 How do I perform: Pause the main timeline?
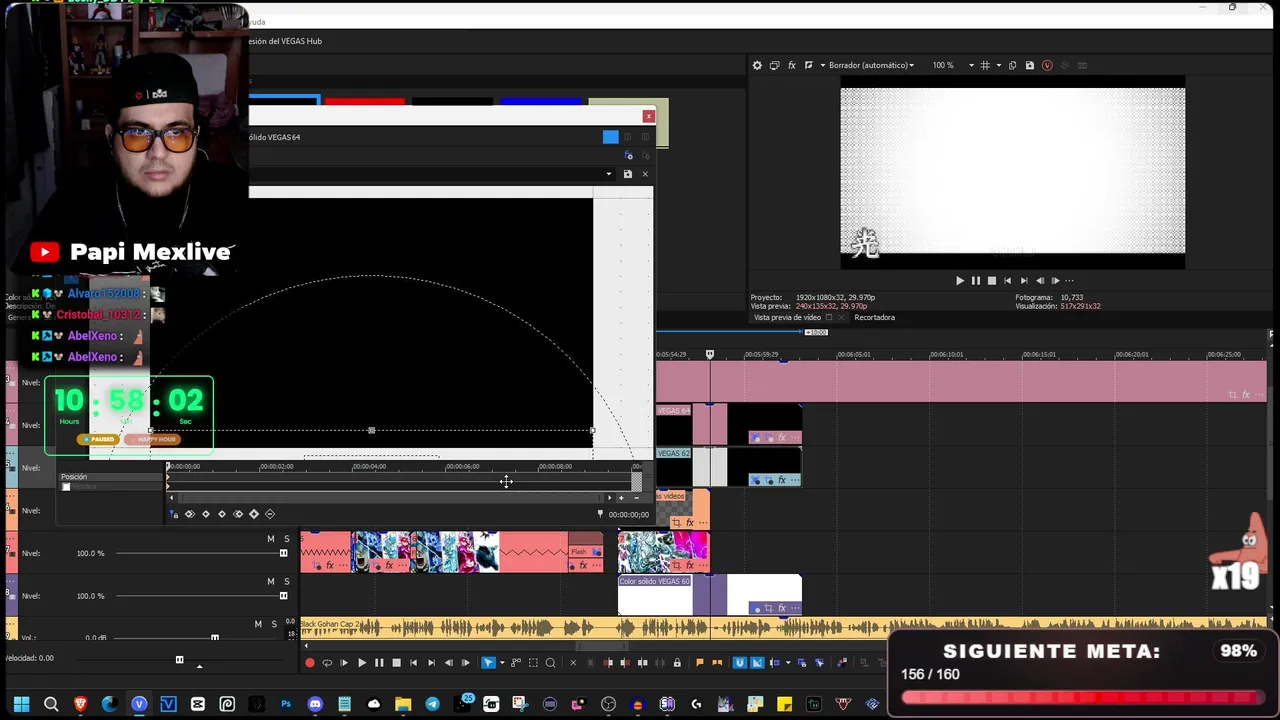pyautogui.click(x=379, y=663)
